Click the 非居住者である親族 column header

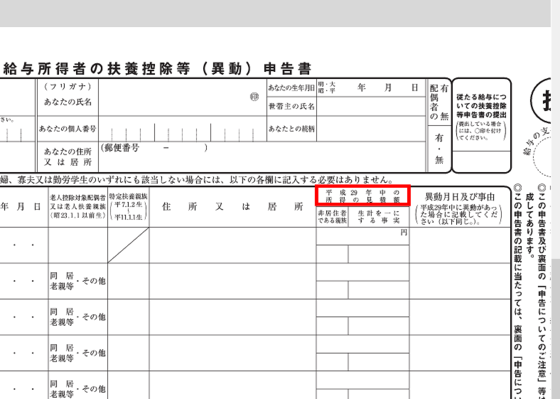click(x=332, y=217)
